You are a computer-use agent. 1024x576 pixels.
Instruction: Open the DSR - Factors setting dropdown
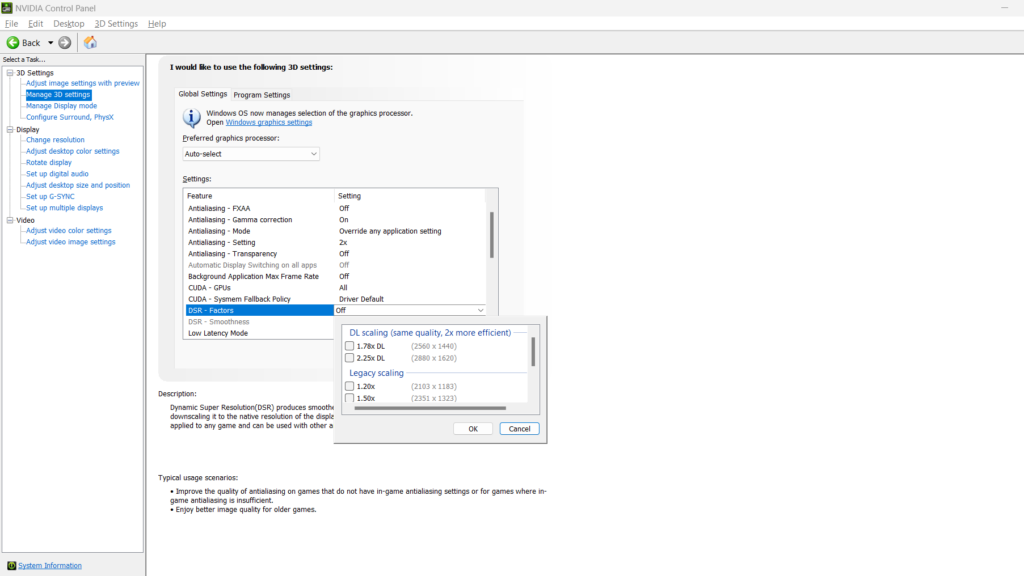coord(478,310)
